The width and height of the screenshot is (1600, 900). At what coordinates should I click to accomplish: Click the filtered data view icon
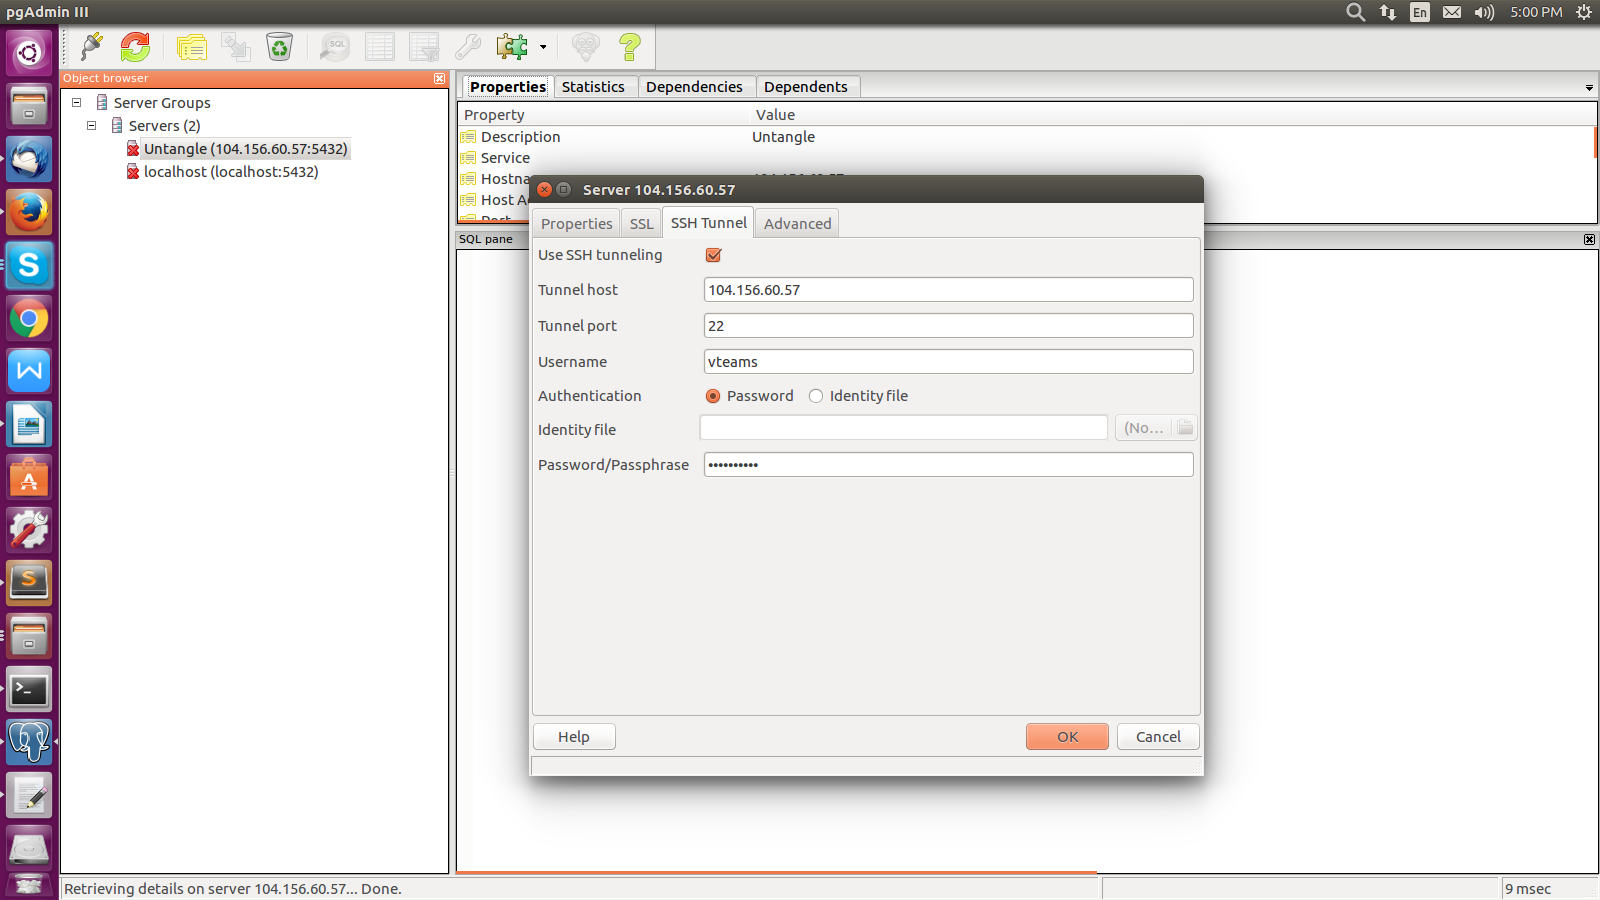click(424, 46)
